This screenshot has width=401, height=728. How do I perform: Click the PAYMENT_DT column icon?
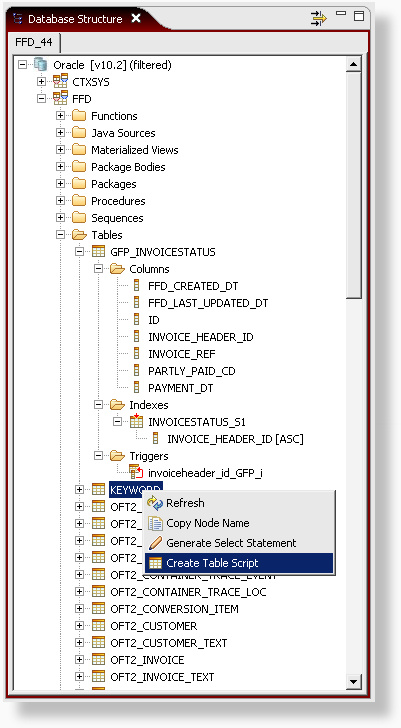coord(136,388)
